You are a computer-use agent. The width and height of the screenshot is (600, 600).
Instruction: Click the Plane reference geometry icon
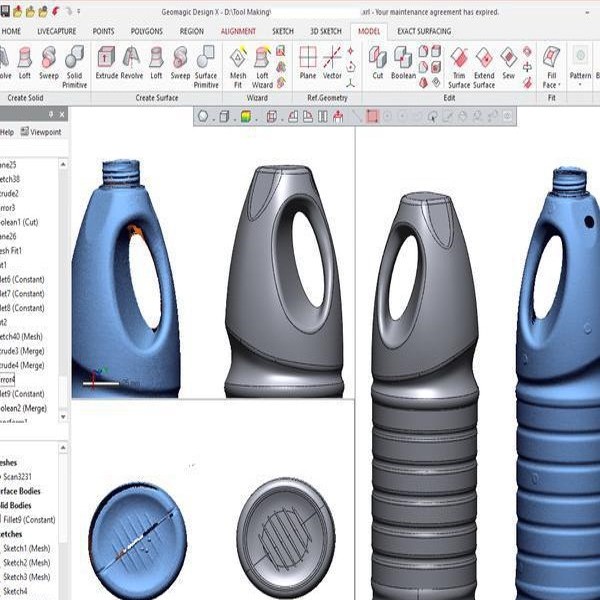(308, 62)
